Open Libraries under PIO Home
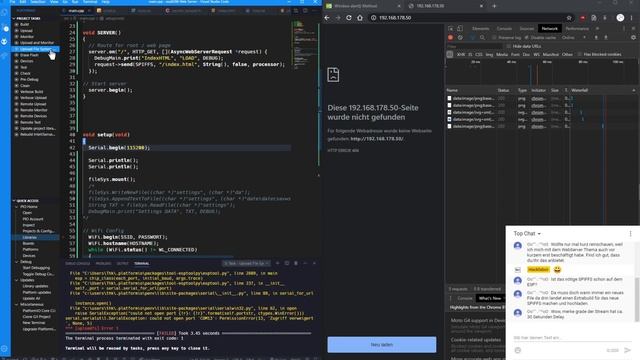The width and height of the screenshot is (640, 360). point(30,238)
